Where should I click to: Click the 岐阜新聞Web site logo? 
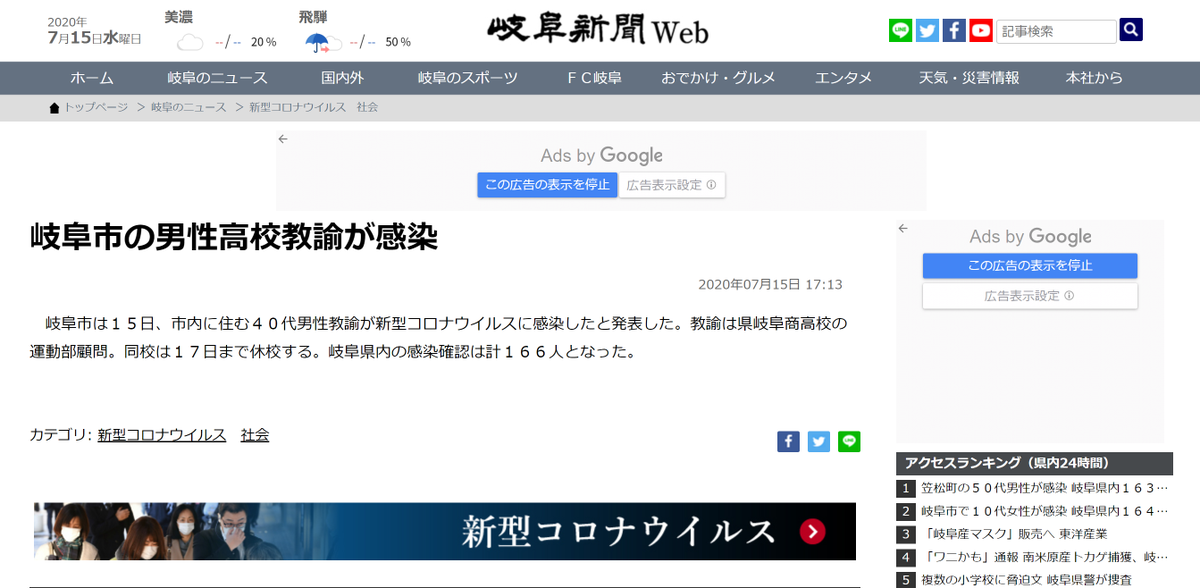[x=598, y=30]
